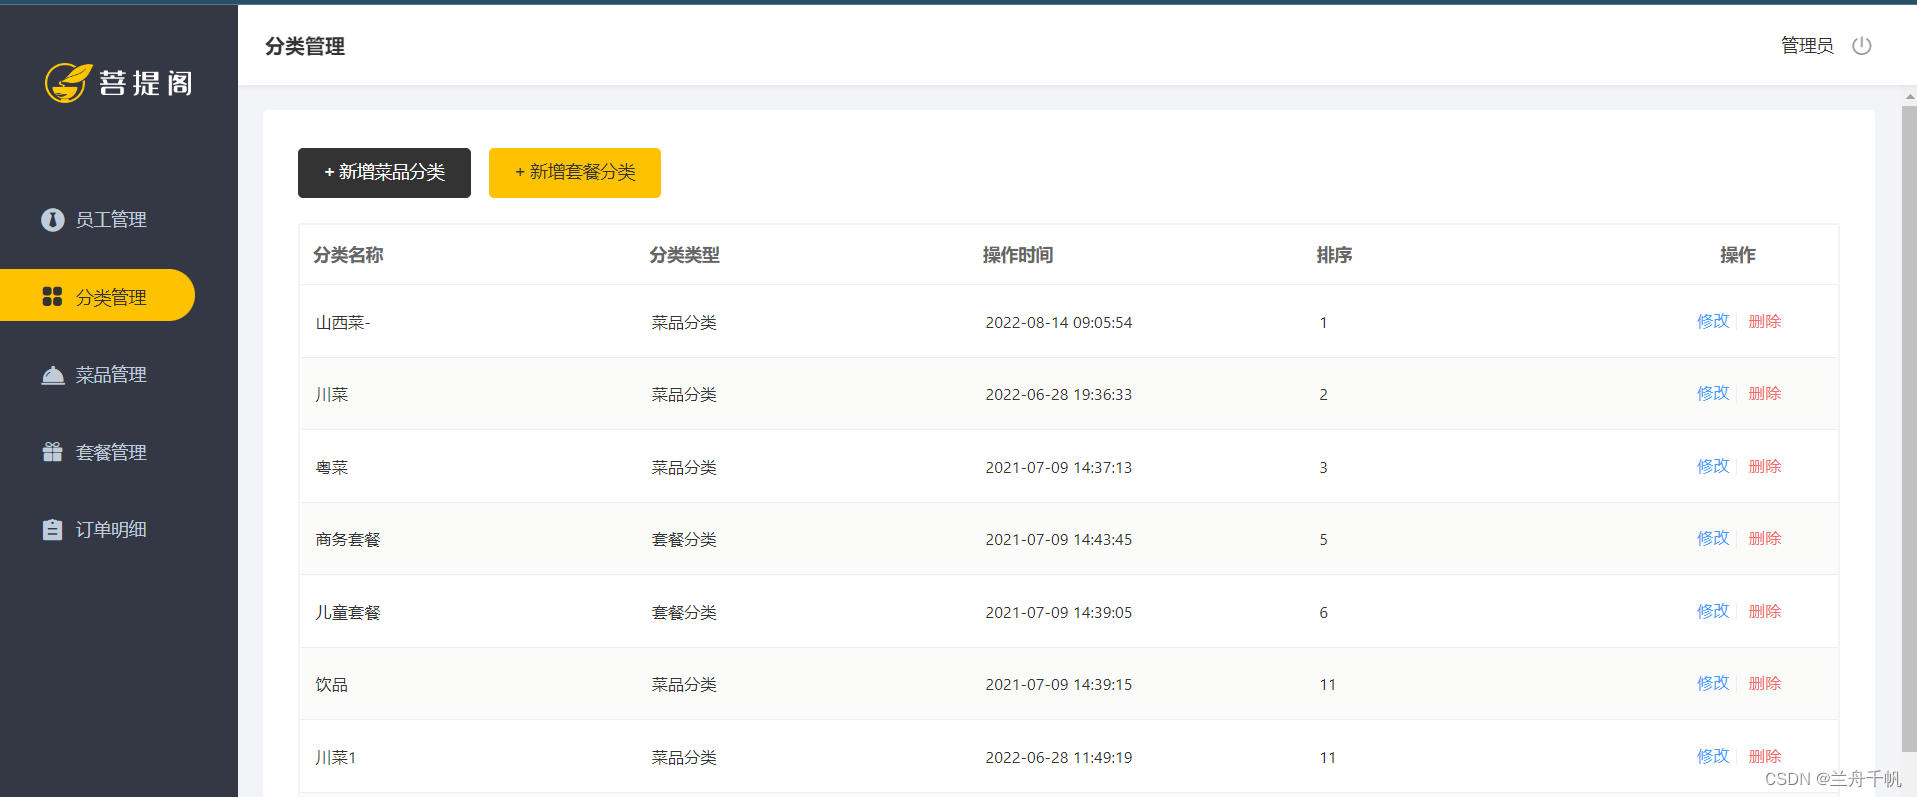Click the 订单明细 clipboard icon
This screenshot has width=1917, height=797.
pyautogui.click(x=53, y=530)
